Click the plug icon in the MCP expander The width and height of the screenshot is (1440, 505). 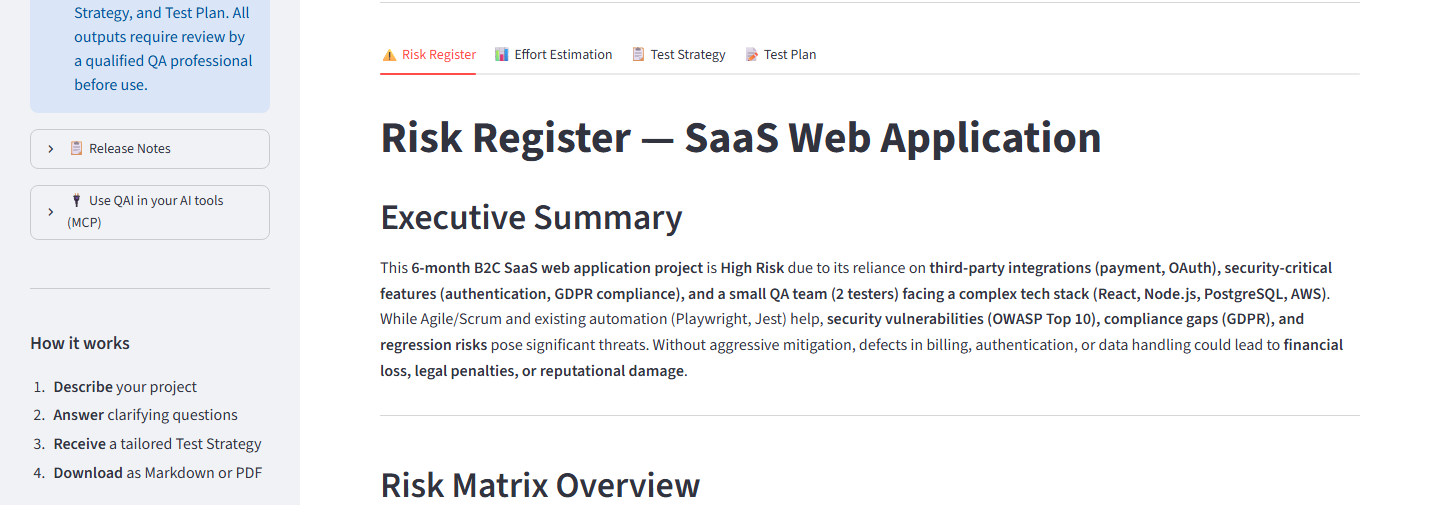tap(76, 200)
